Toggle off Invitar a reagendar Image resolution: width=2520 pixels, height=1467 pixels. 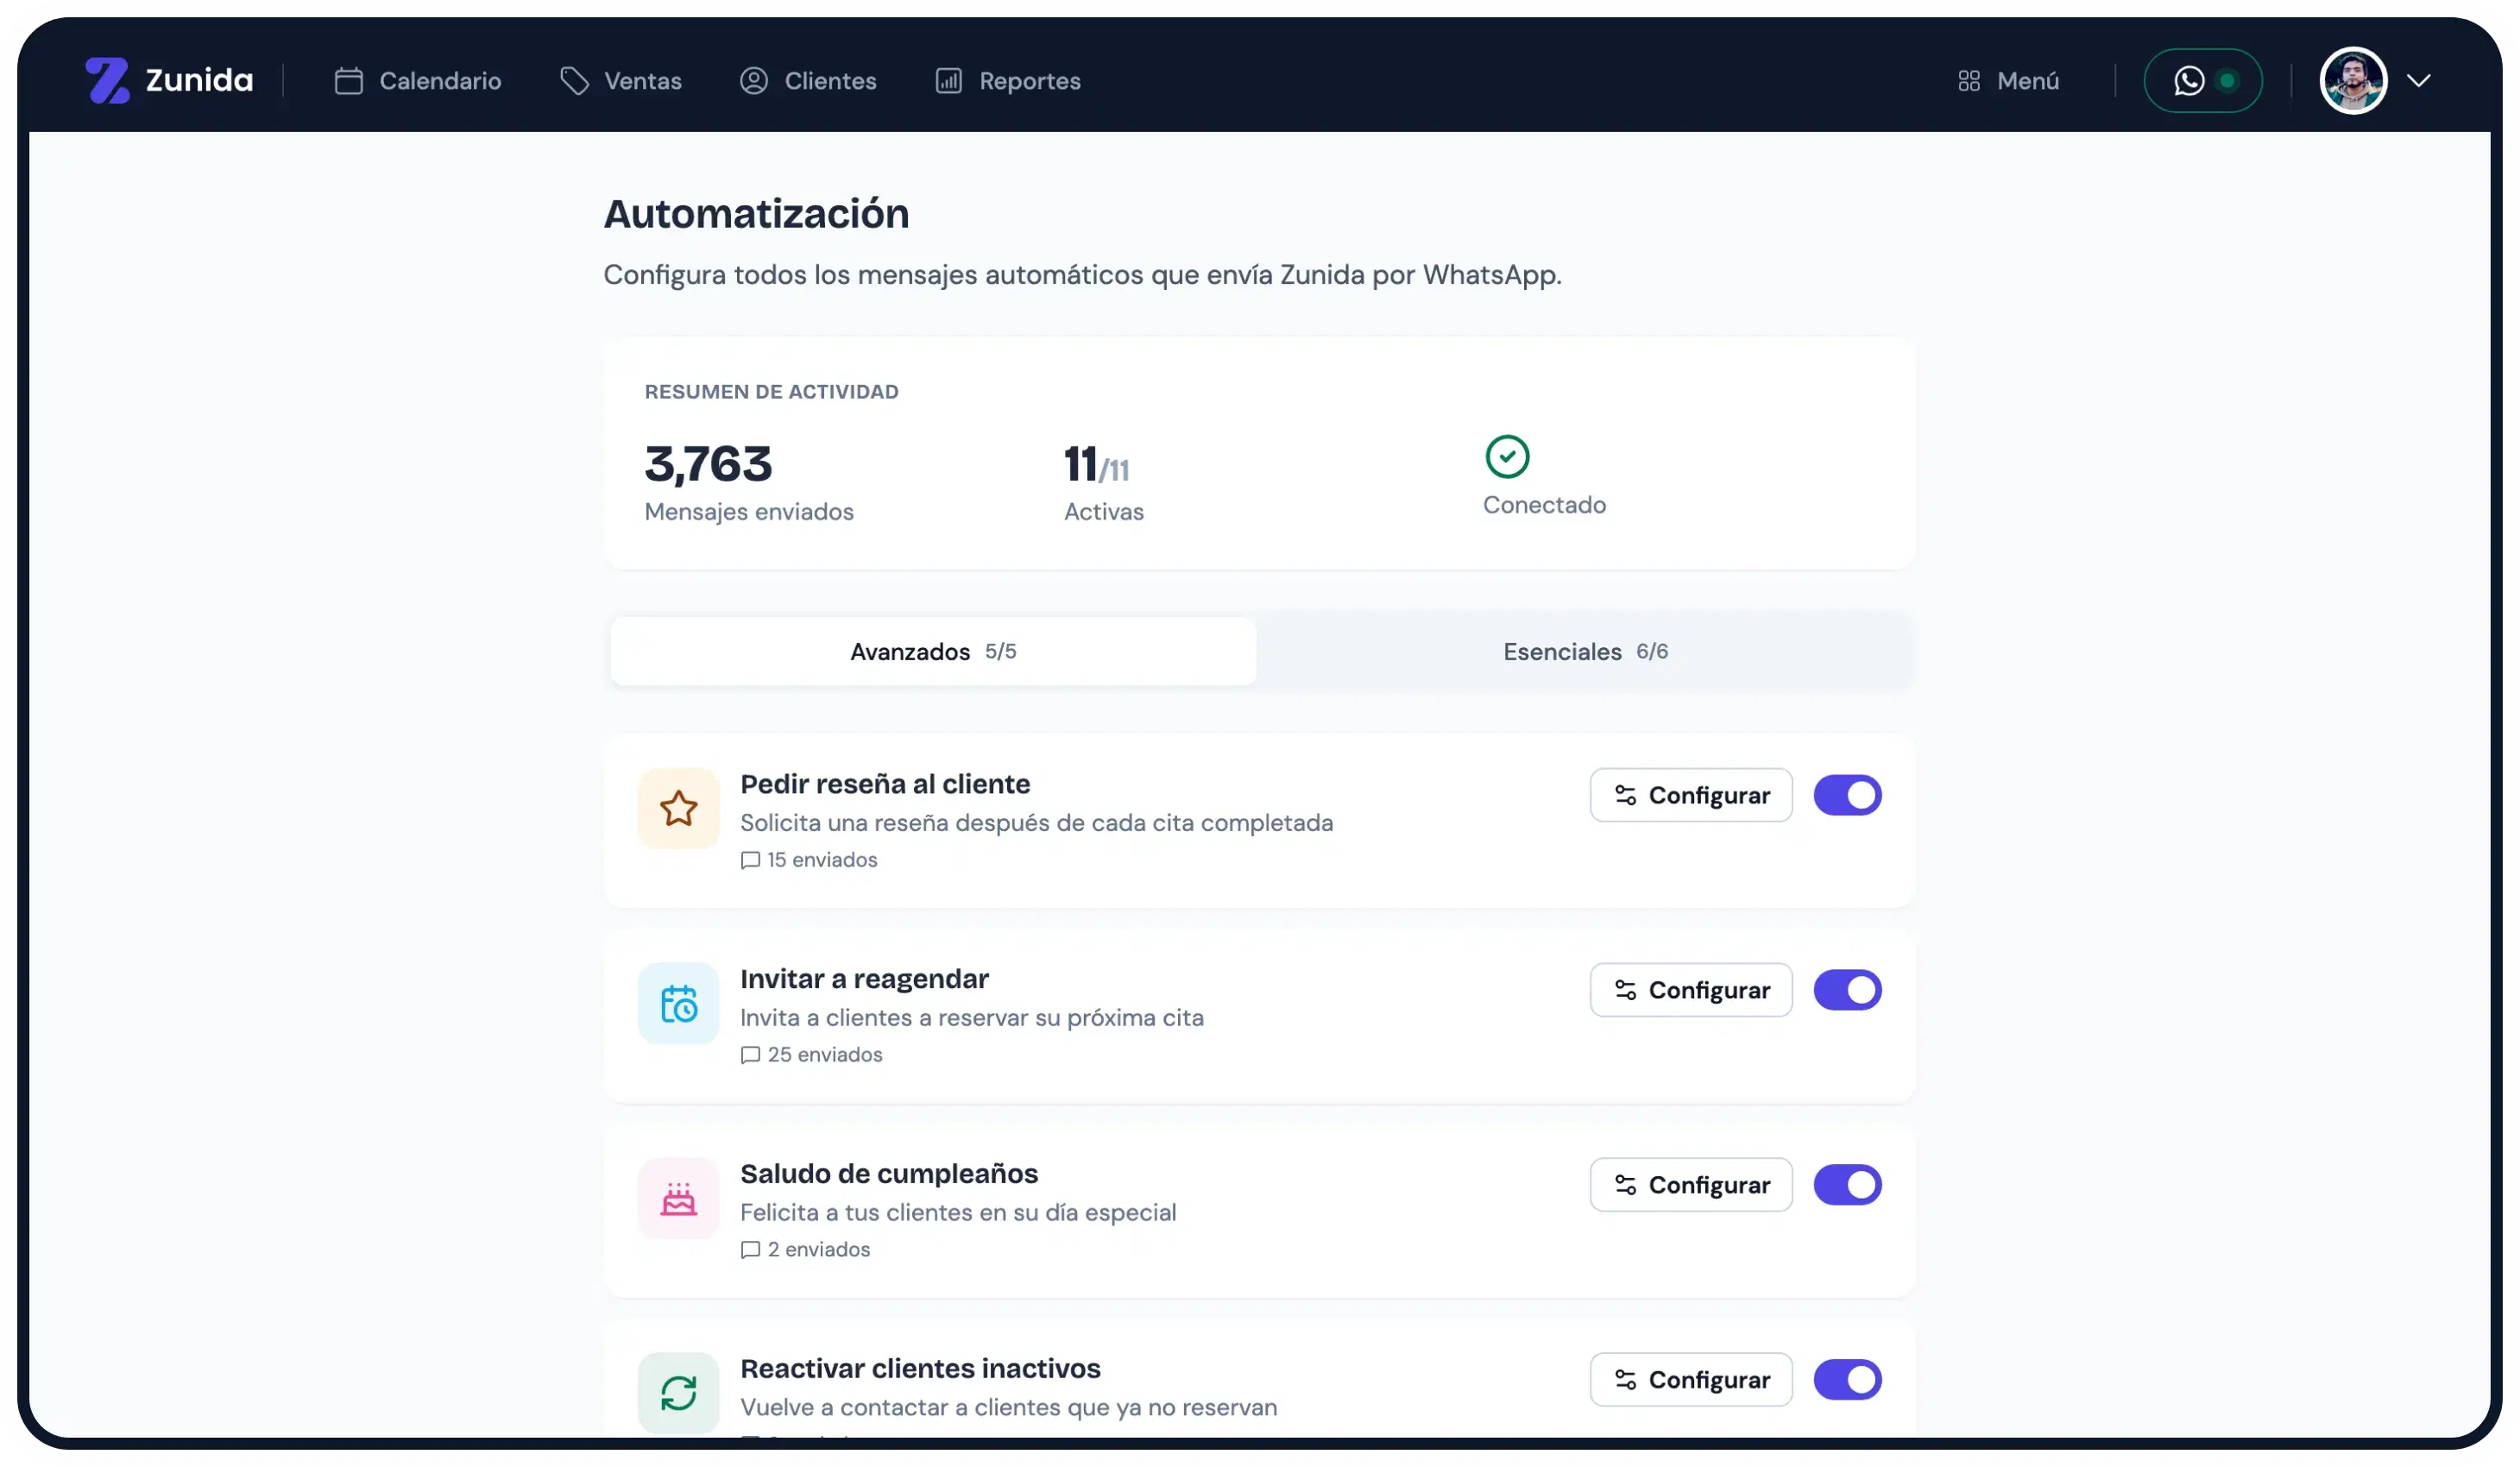point(1847,991)
